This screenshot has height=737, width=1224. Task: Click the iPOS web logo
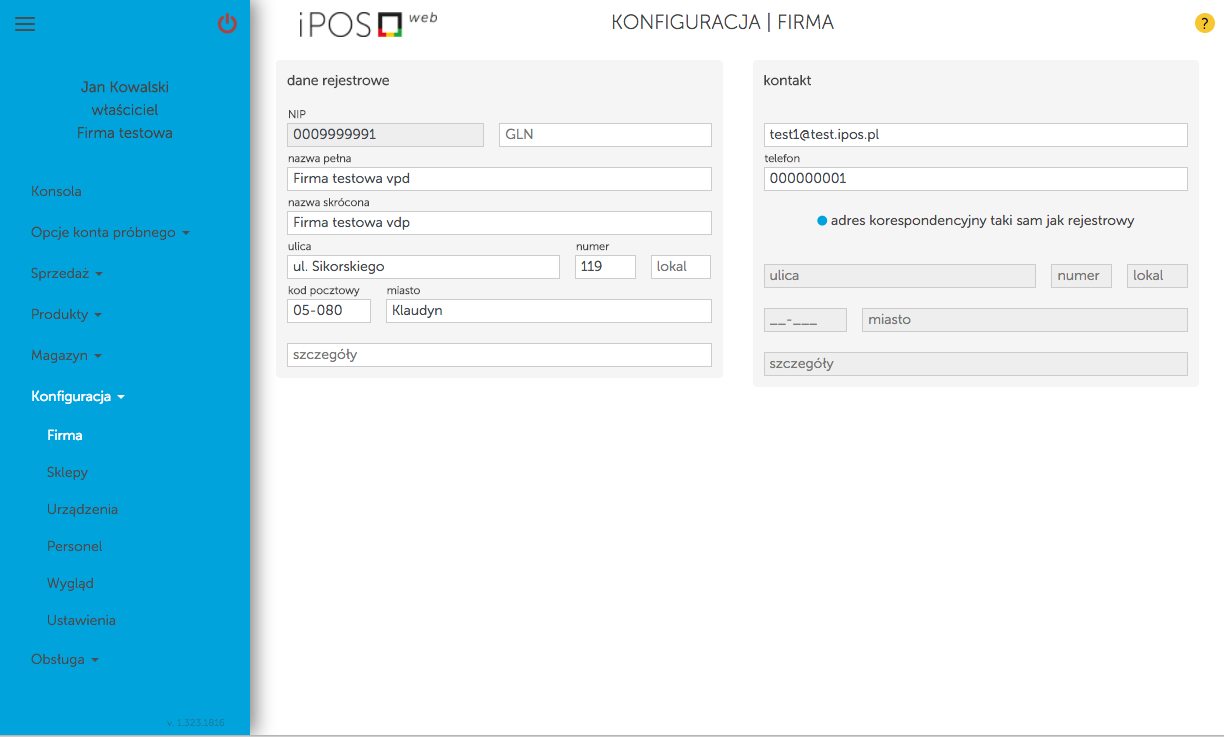click(x=366, y=22)
